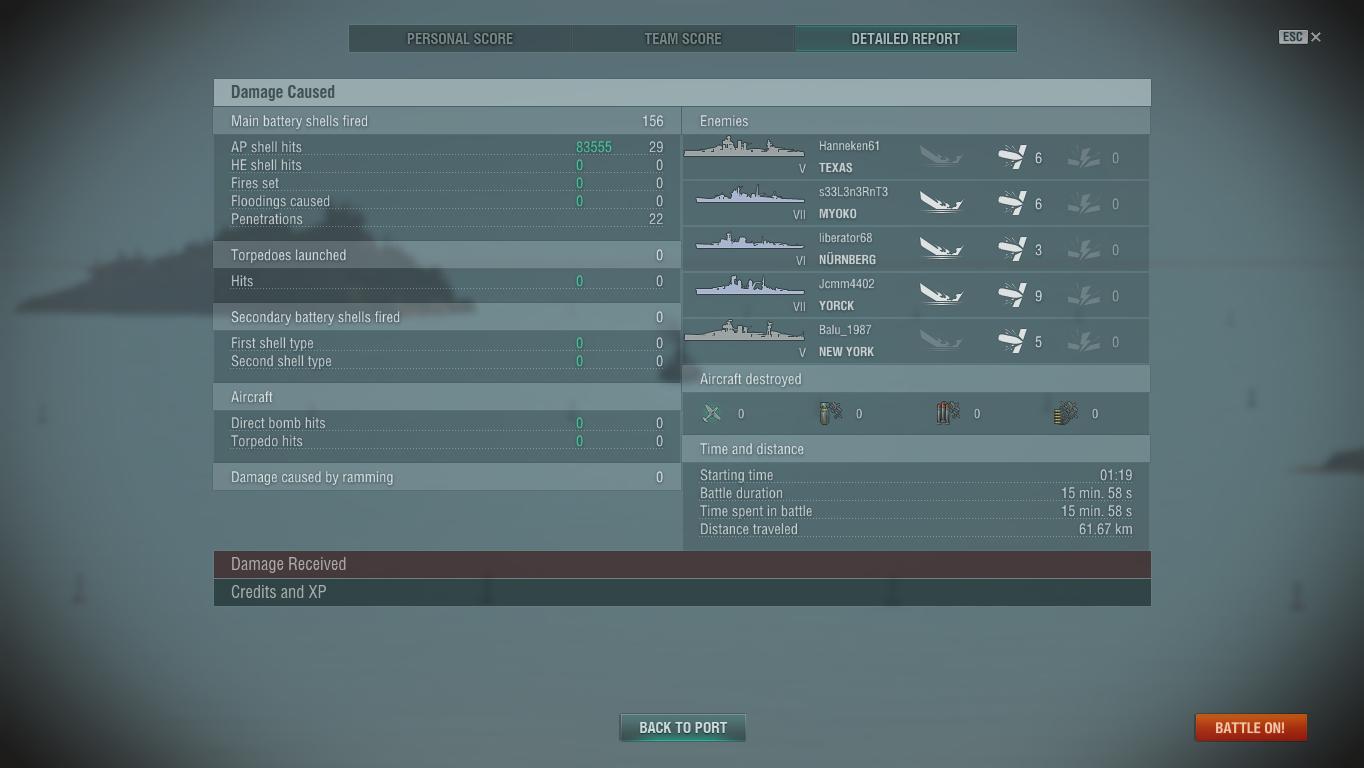Select the Detailed Report tab

(x=906, y=39)
